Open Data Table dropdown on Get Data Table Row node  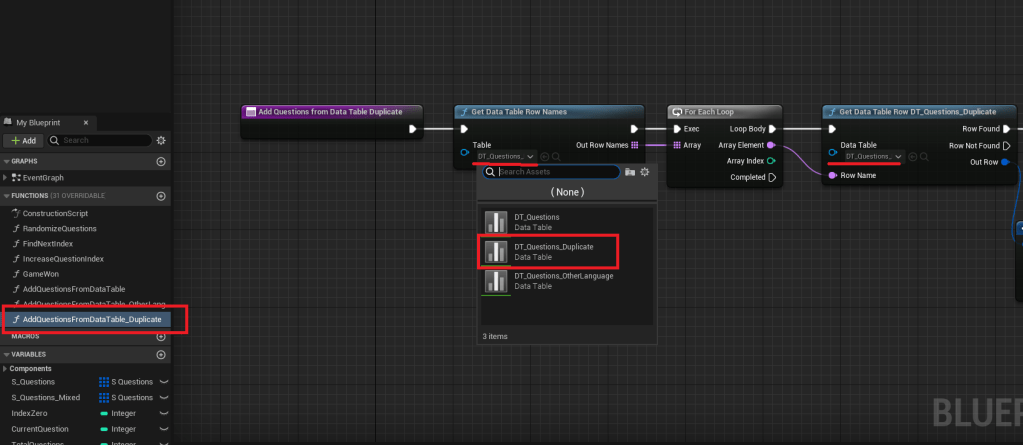(874, 157)
